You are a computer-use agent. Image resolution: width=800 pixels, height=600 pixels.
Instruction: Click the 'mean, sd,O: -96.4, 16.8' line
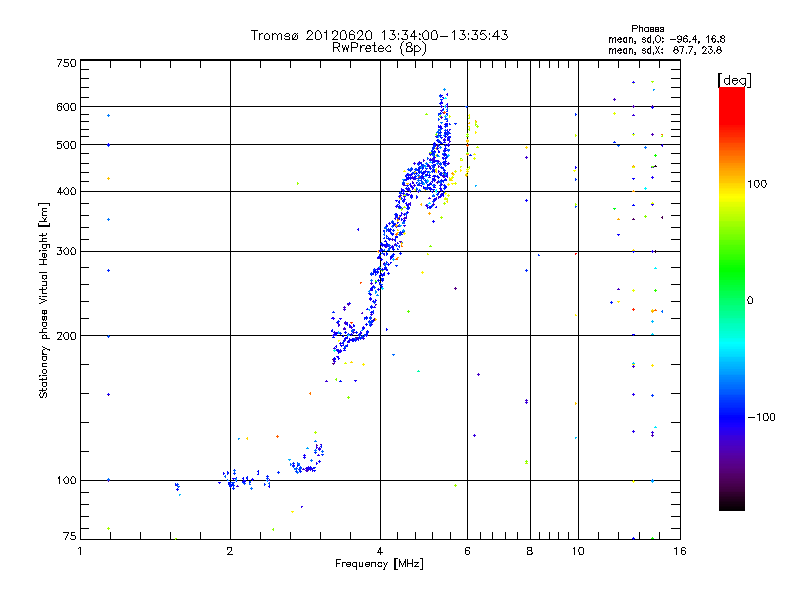pyautogui.click(x=666, y=39)
